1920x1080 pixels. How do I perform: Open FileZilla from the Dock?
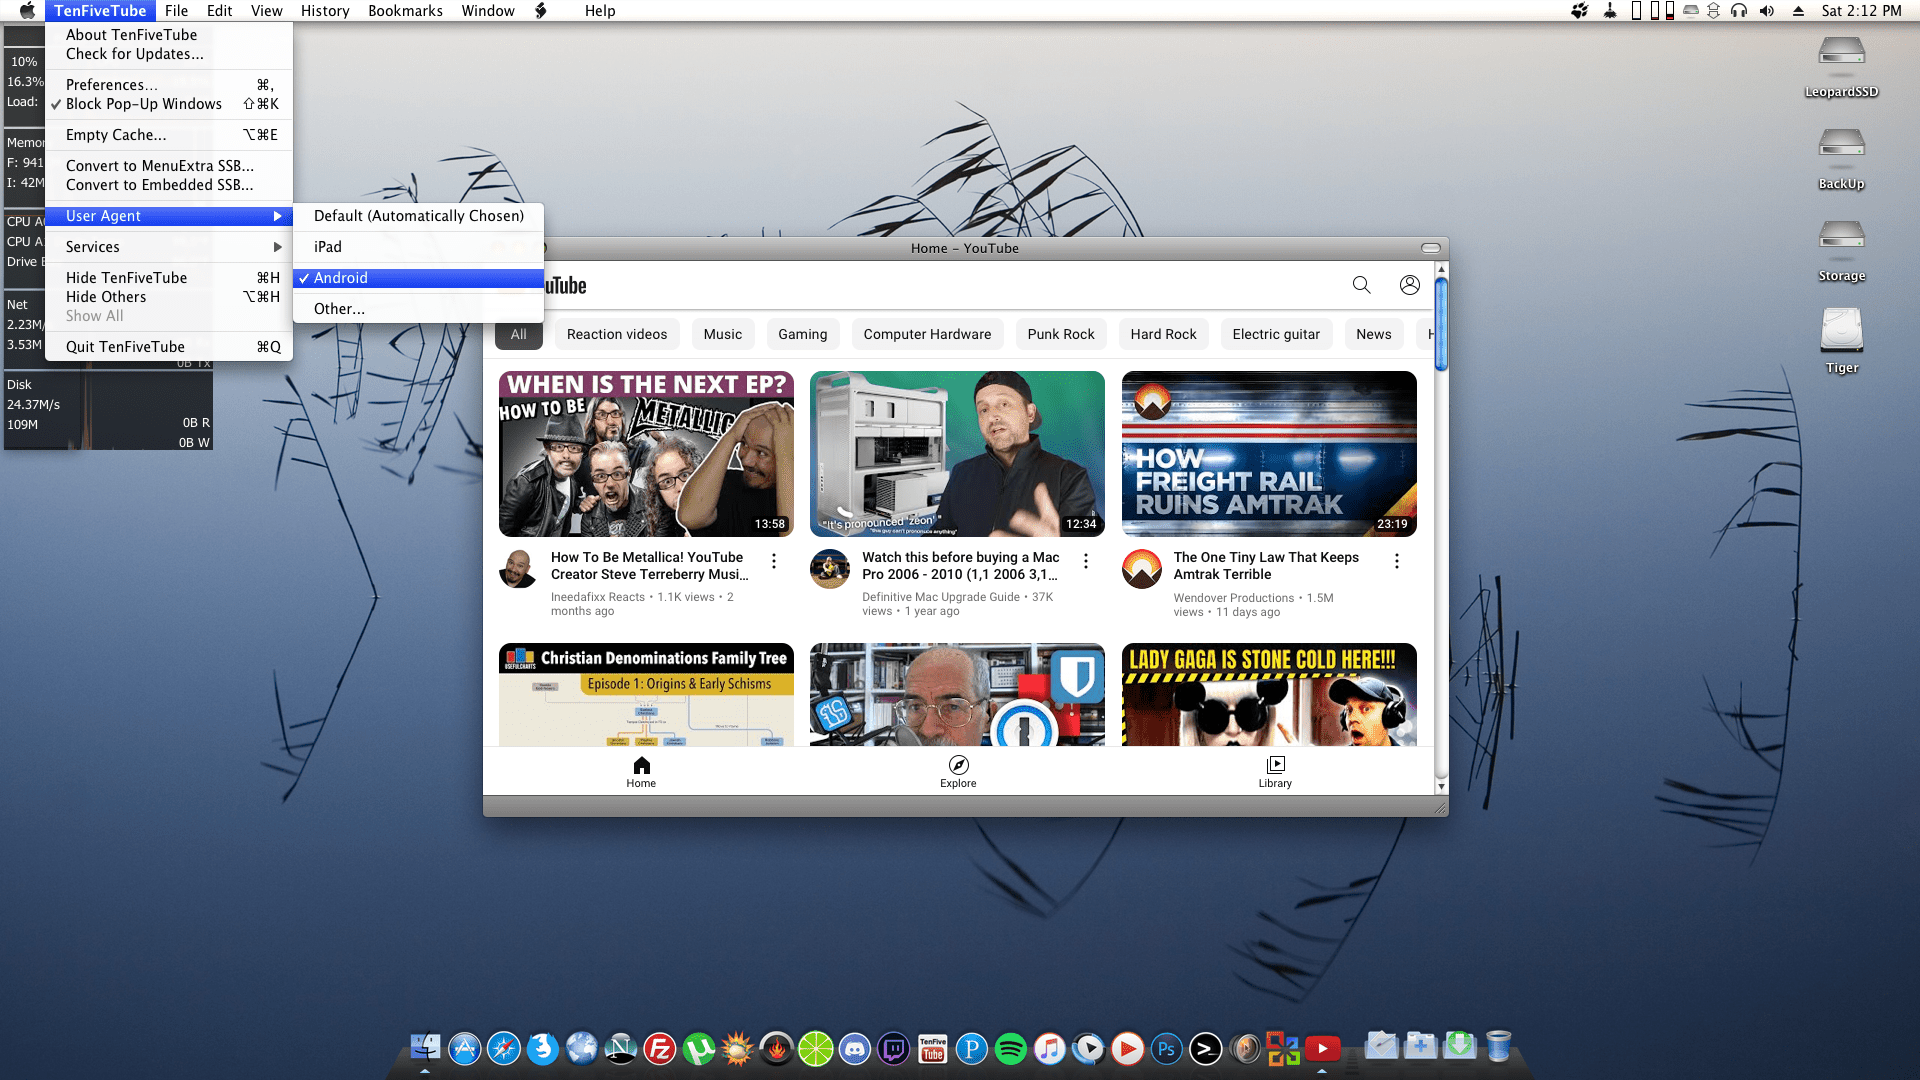659,1049
